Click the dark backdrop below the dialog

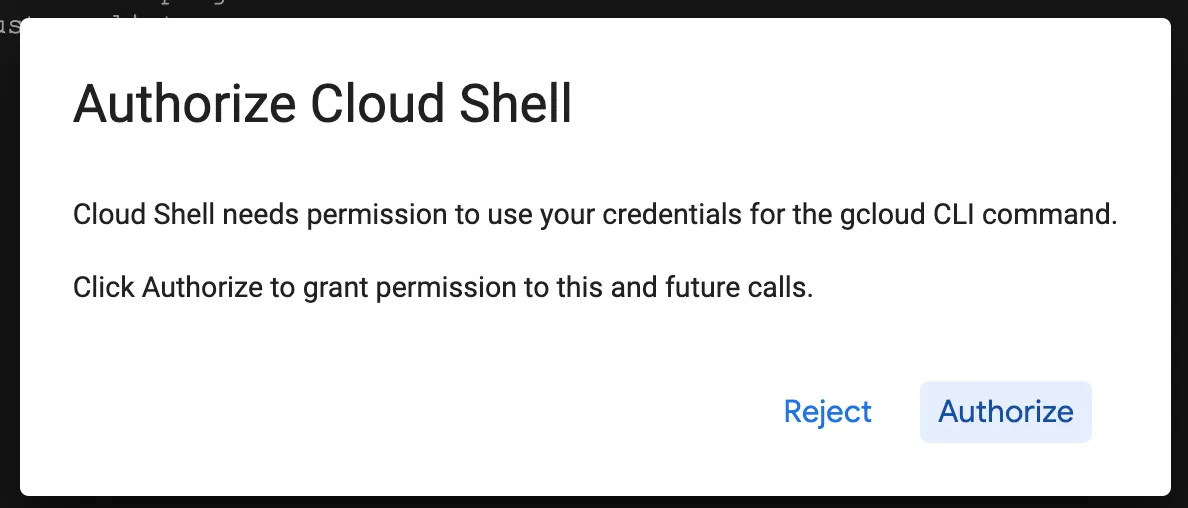tap(600, 502)
